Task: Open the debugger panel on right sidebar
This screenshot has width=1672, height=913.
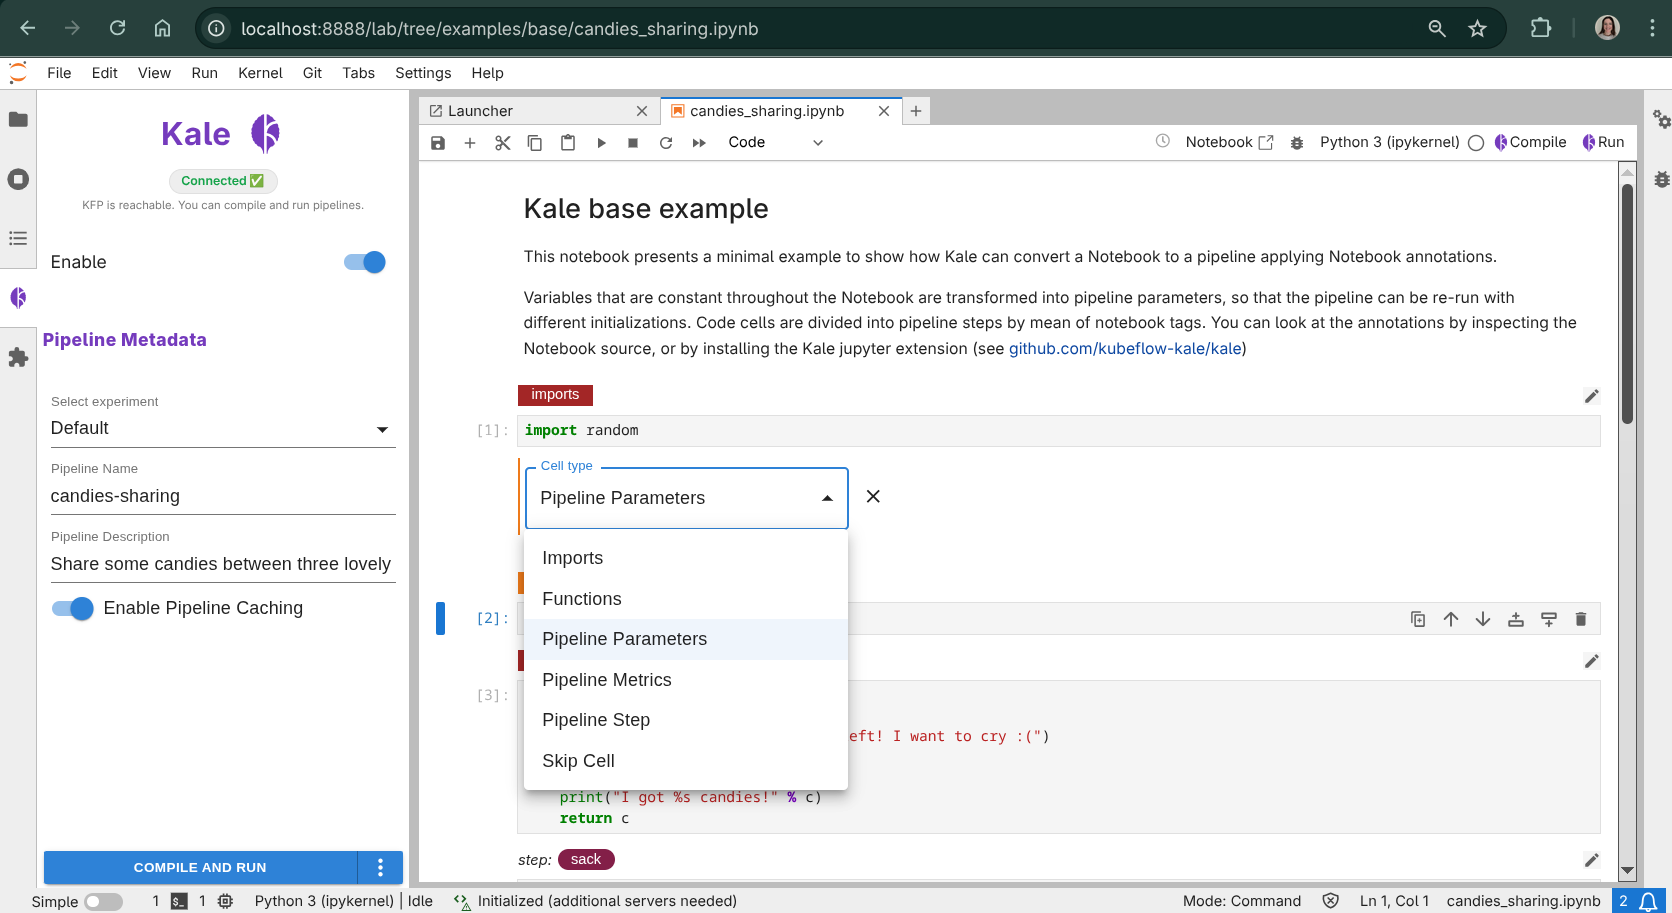Action: click(1661, 179)
